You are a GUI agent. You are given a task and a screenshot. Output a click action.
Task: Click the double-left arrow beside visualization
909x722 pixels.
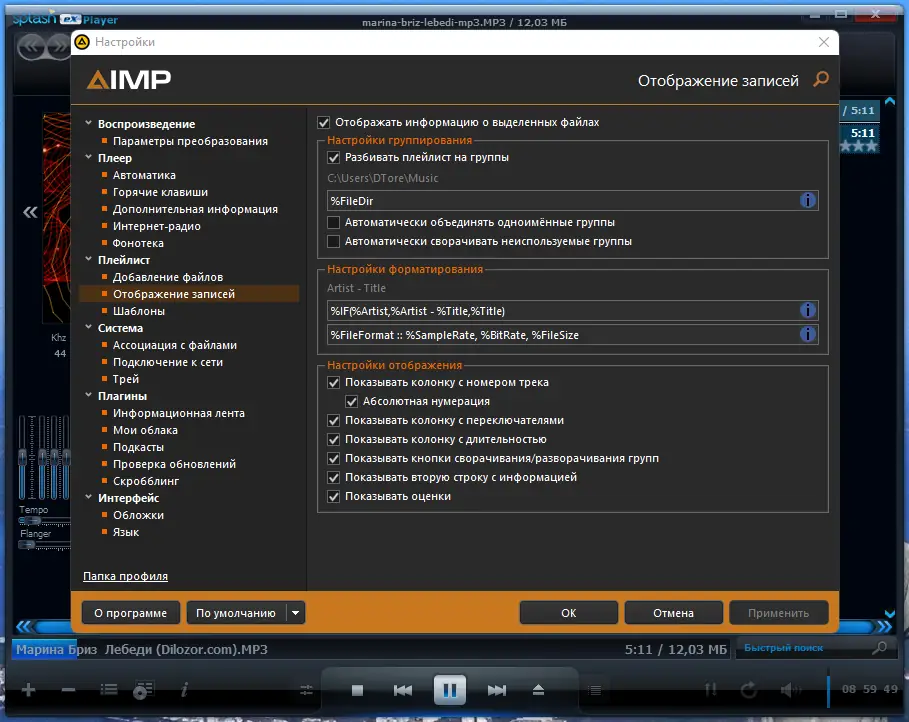pyautogui.click(x=30, y=212)
